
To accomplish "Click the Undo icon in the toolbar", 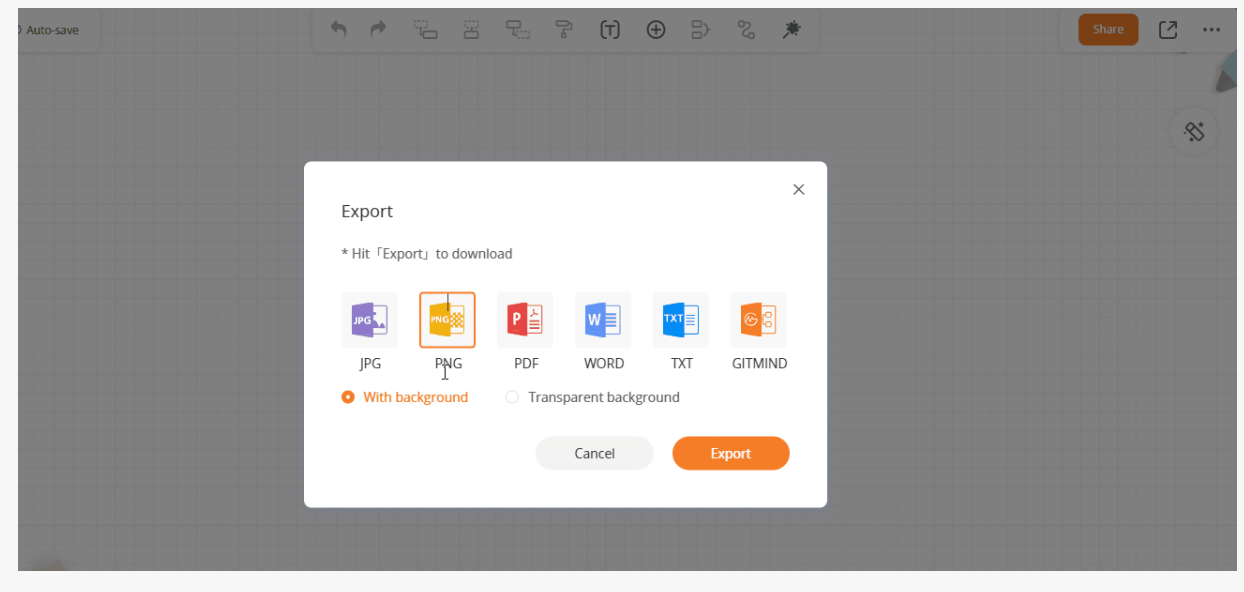I will click(338, 29).
